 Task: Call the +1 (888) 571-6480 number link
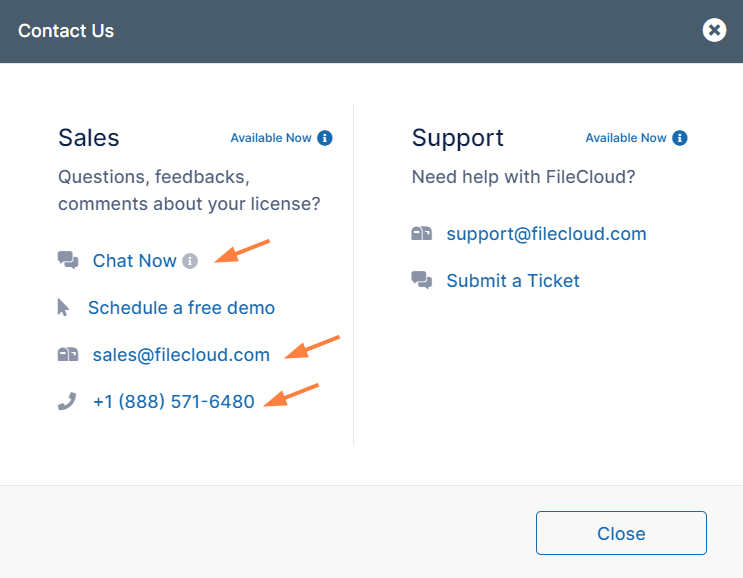click(x=173, y=401)
